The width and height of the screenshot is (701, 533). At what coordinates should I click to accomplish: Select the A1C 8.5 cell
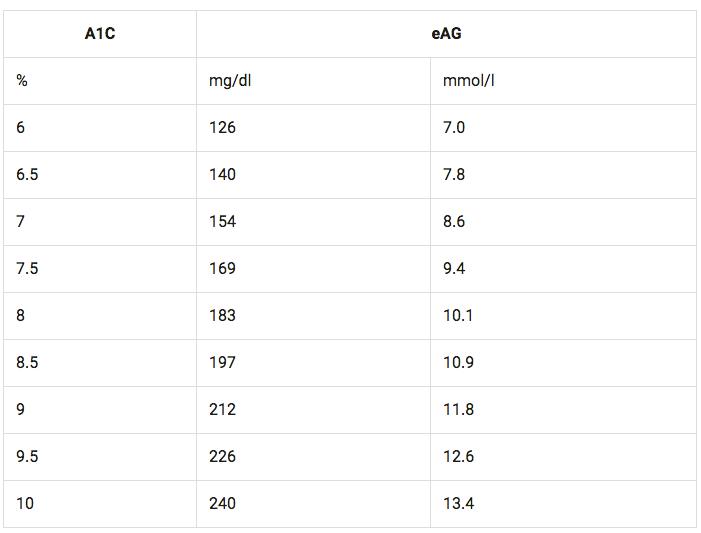pos(28,363)
